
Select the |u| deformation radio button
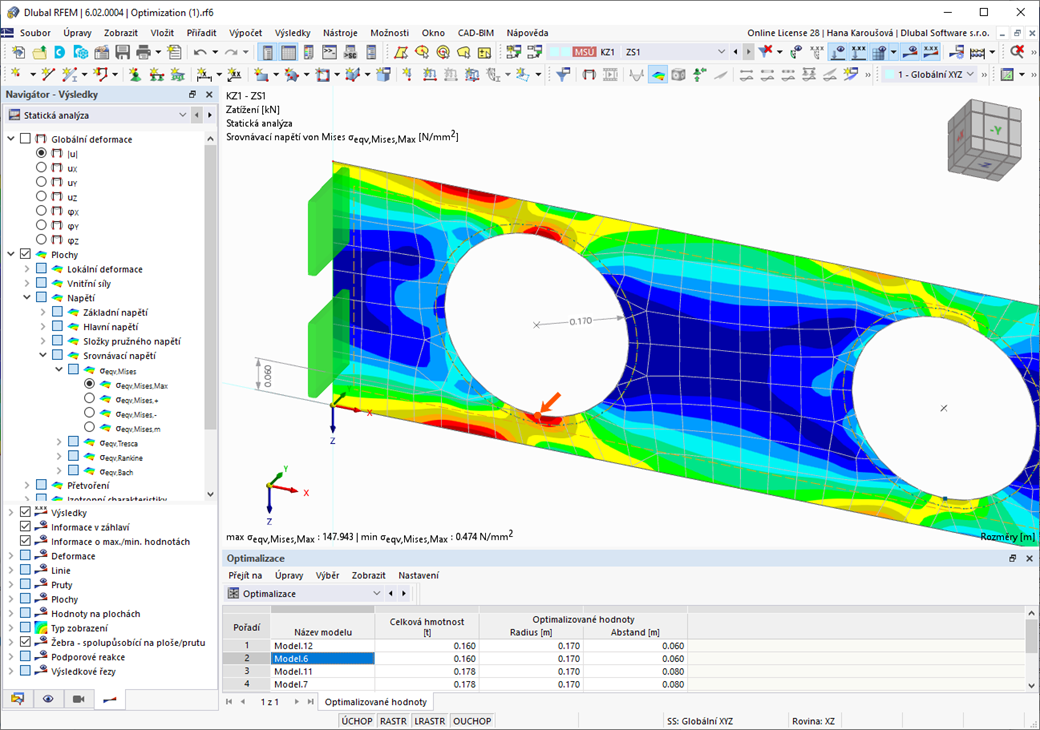click(x=41, y=153)
